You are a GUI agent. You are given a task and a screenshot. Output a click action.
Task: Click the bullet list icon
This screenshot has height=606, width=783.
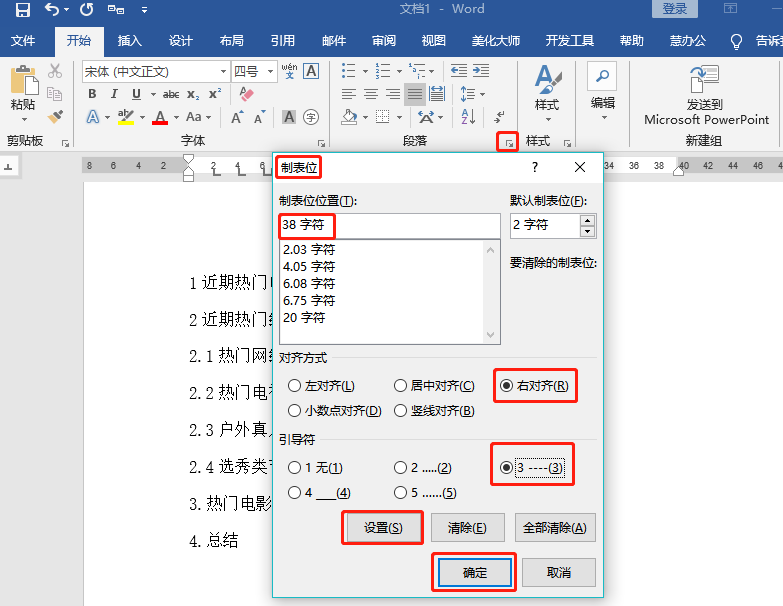(349, 71)
